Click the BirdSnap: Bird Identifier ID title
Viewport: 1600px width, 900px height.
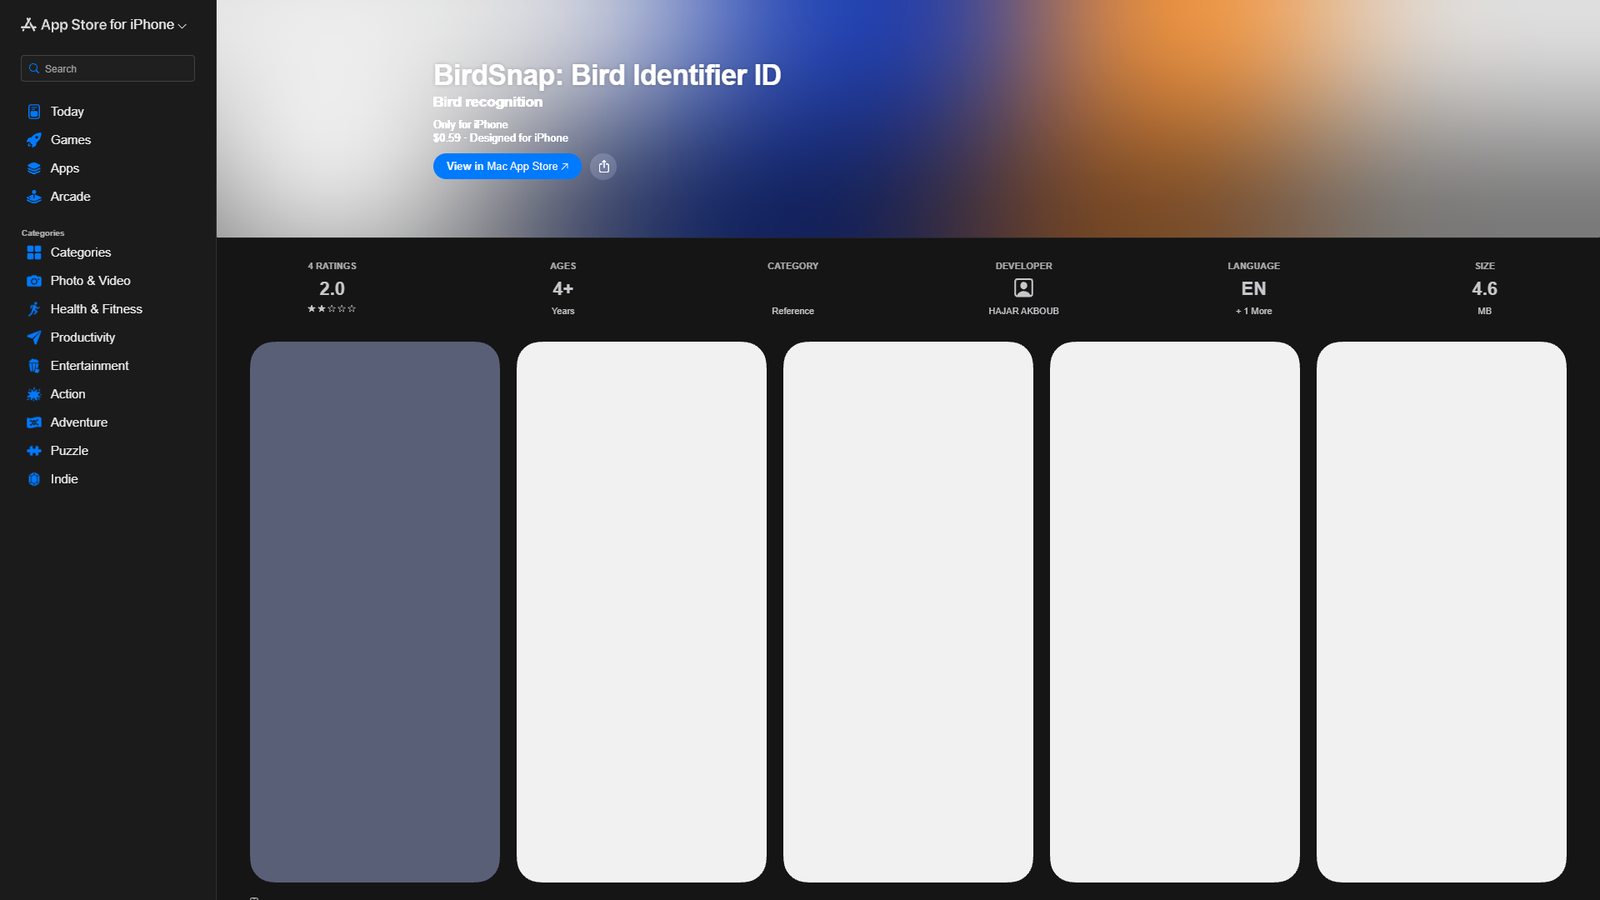(607, 75)
